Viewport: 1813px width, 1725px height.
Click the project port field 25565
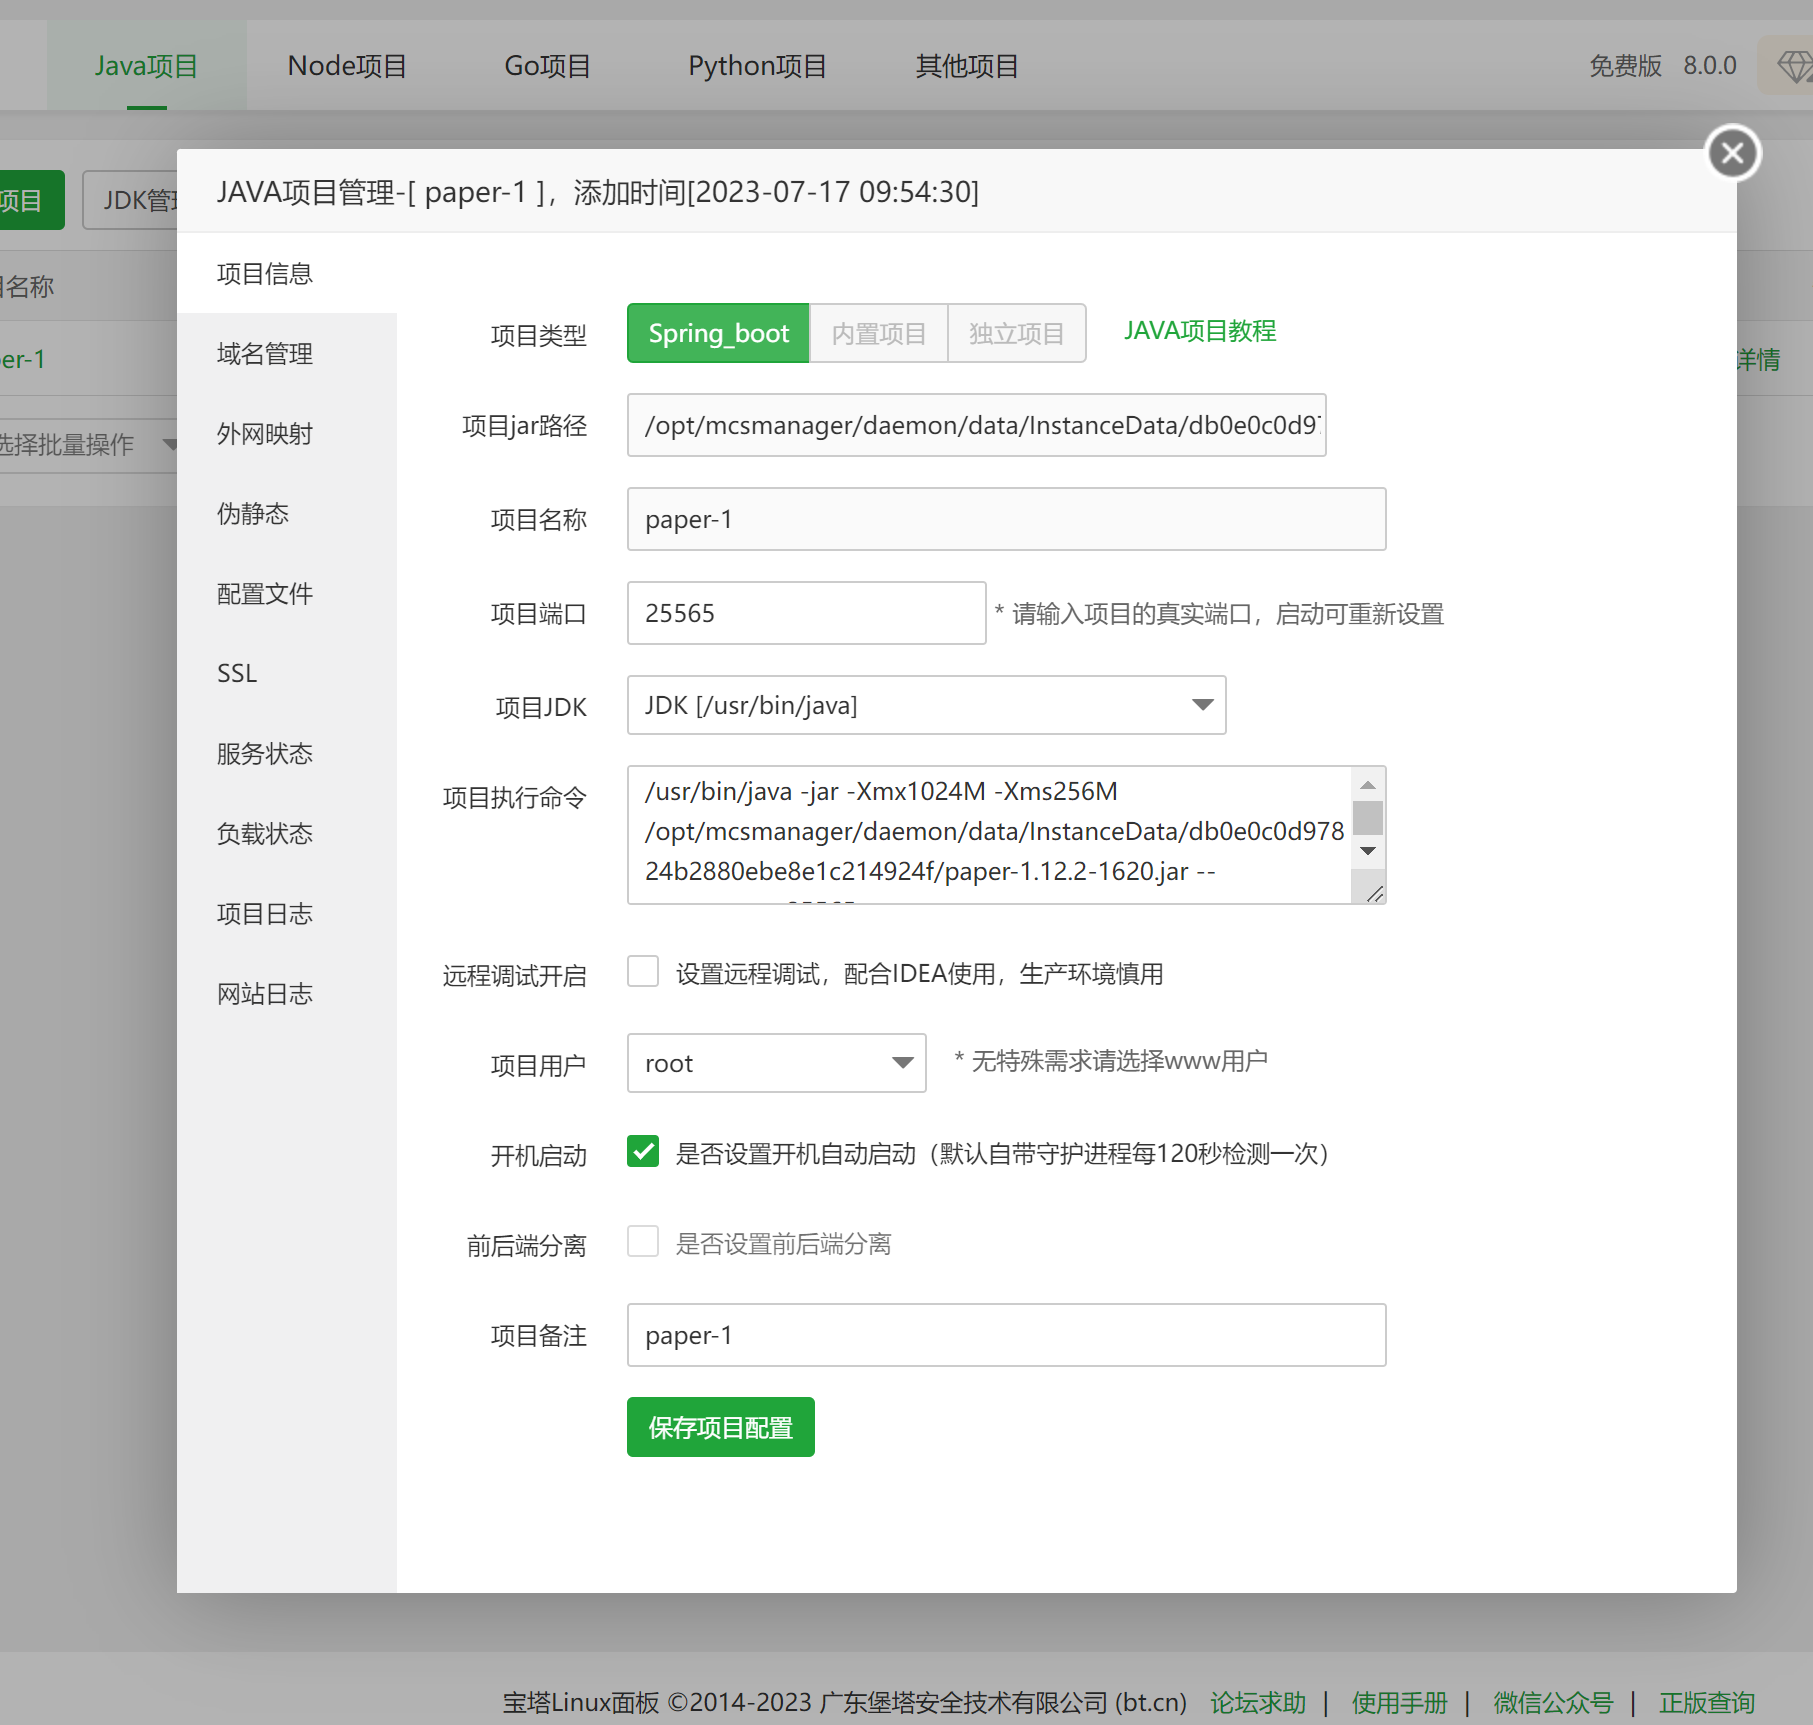[806, 613]
